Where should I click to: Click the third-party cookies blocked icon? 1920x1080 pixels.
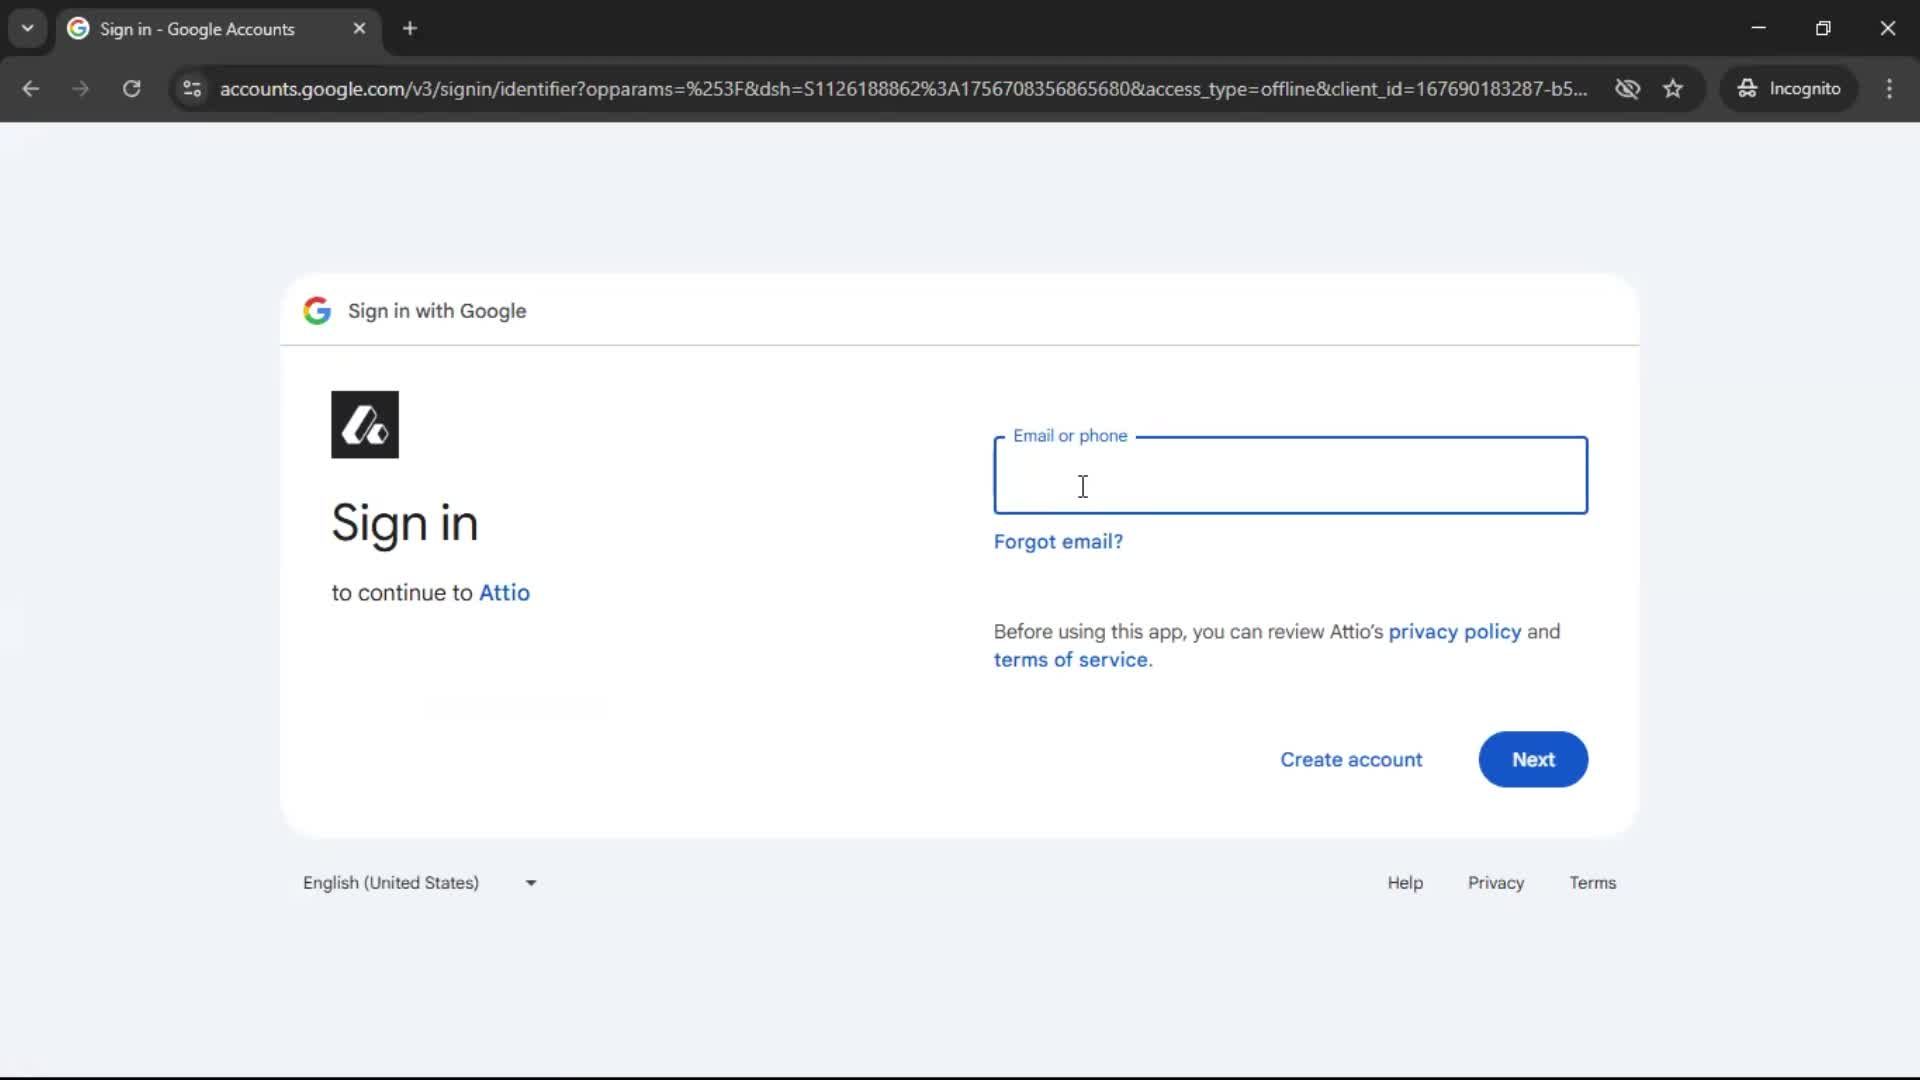tap(1628, 88)
